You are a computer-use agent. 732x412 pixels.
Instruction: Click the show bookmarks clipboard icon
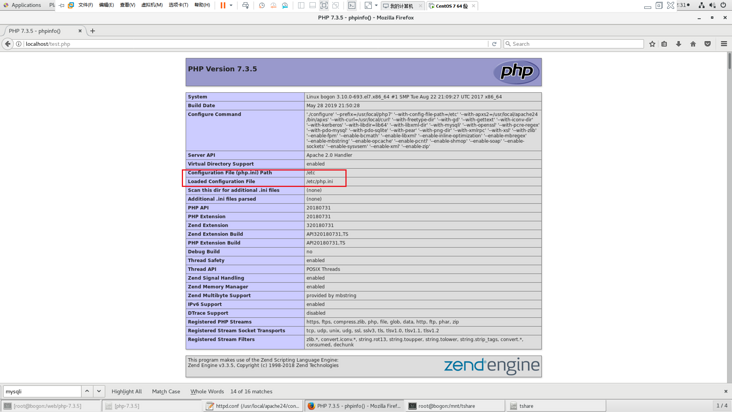click(664, 44)
